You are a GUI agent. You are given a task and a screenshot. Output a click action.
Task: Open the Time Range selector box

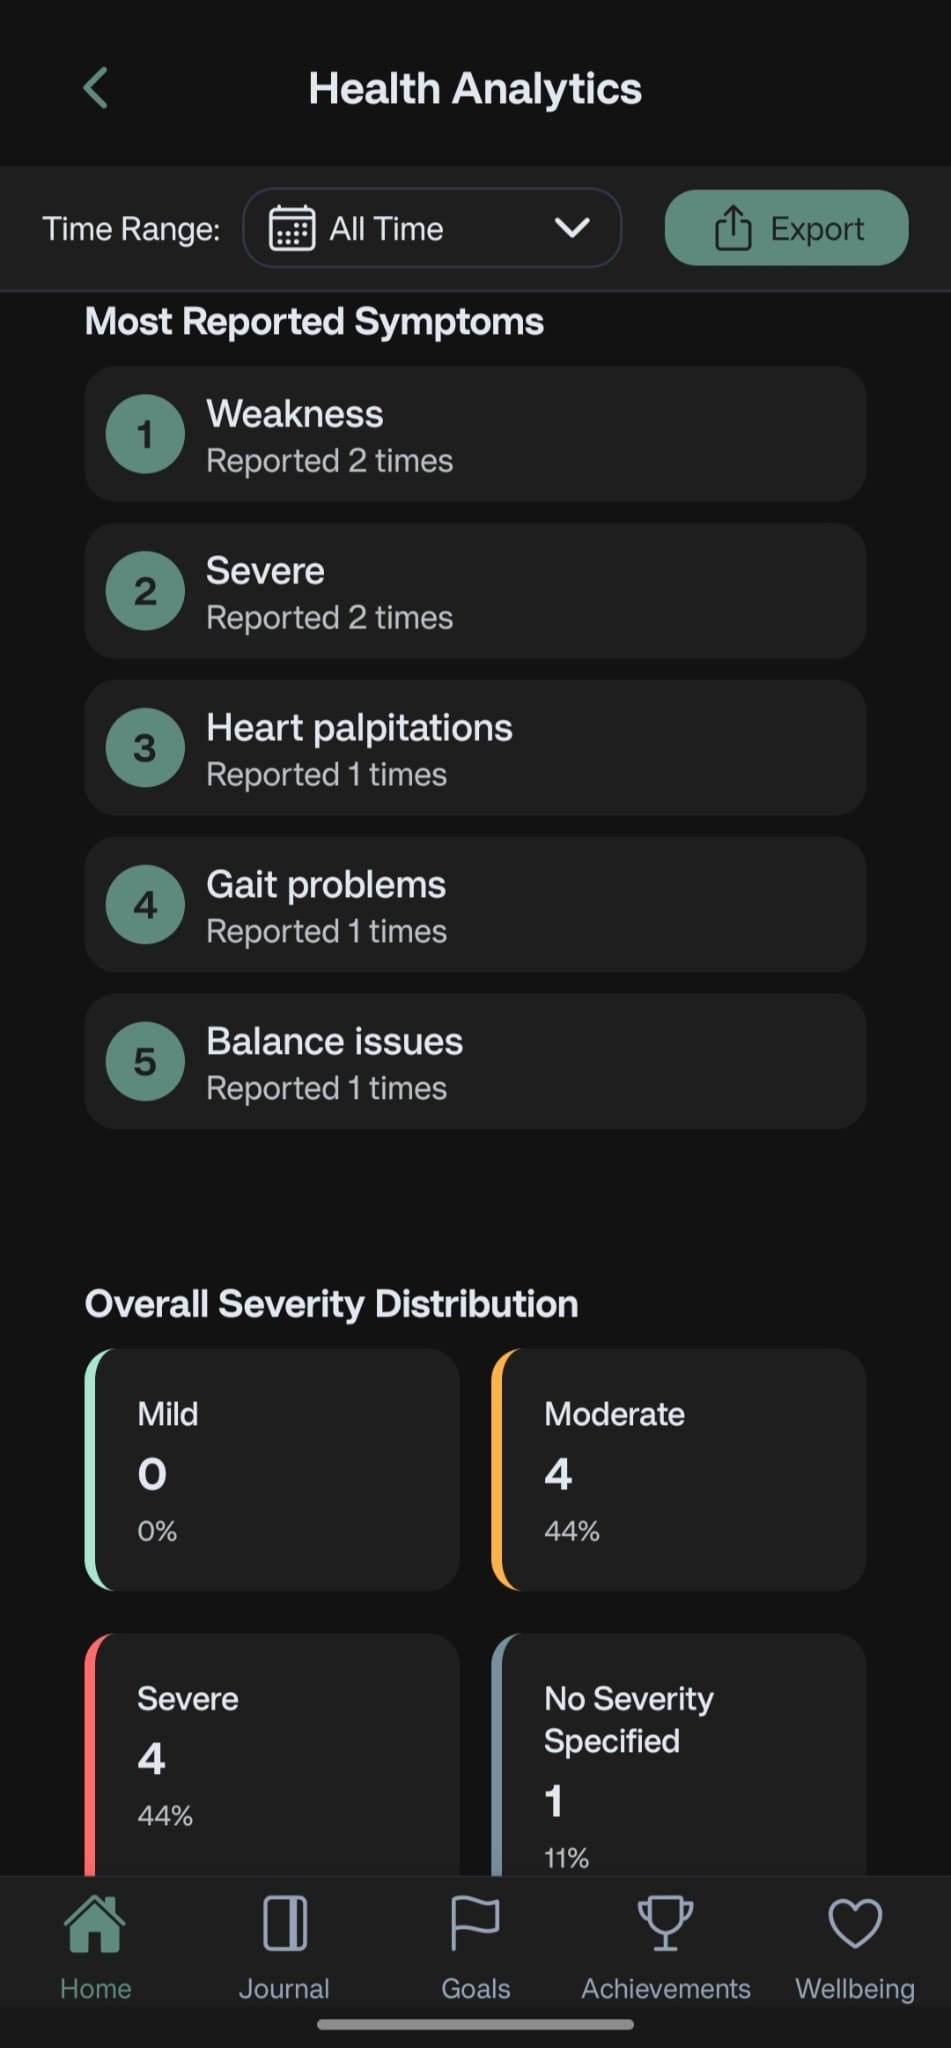[x=432, y=228]
